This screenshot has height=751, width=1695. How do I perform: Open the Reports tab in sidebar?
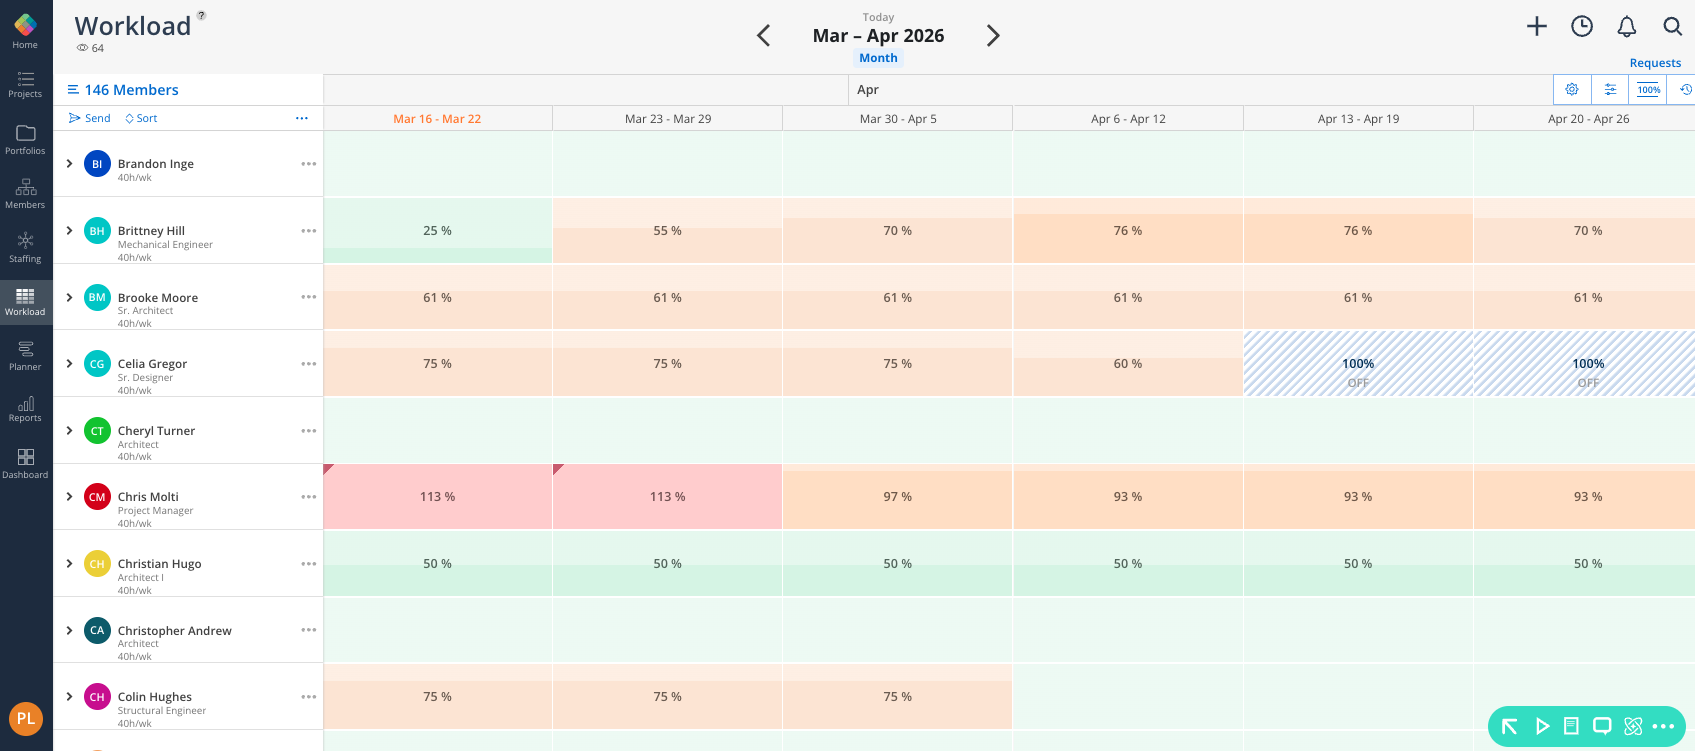coord(25,408)
